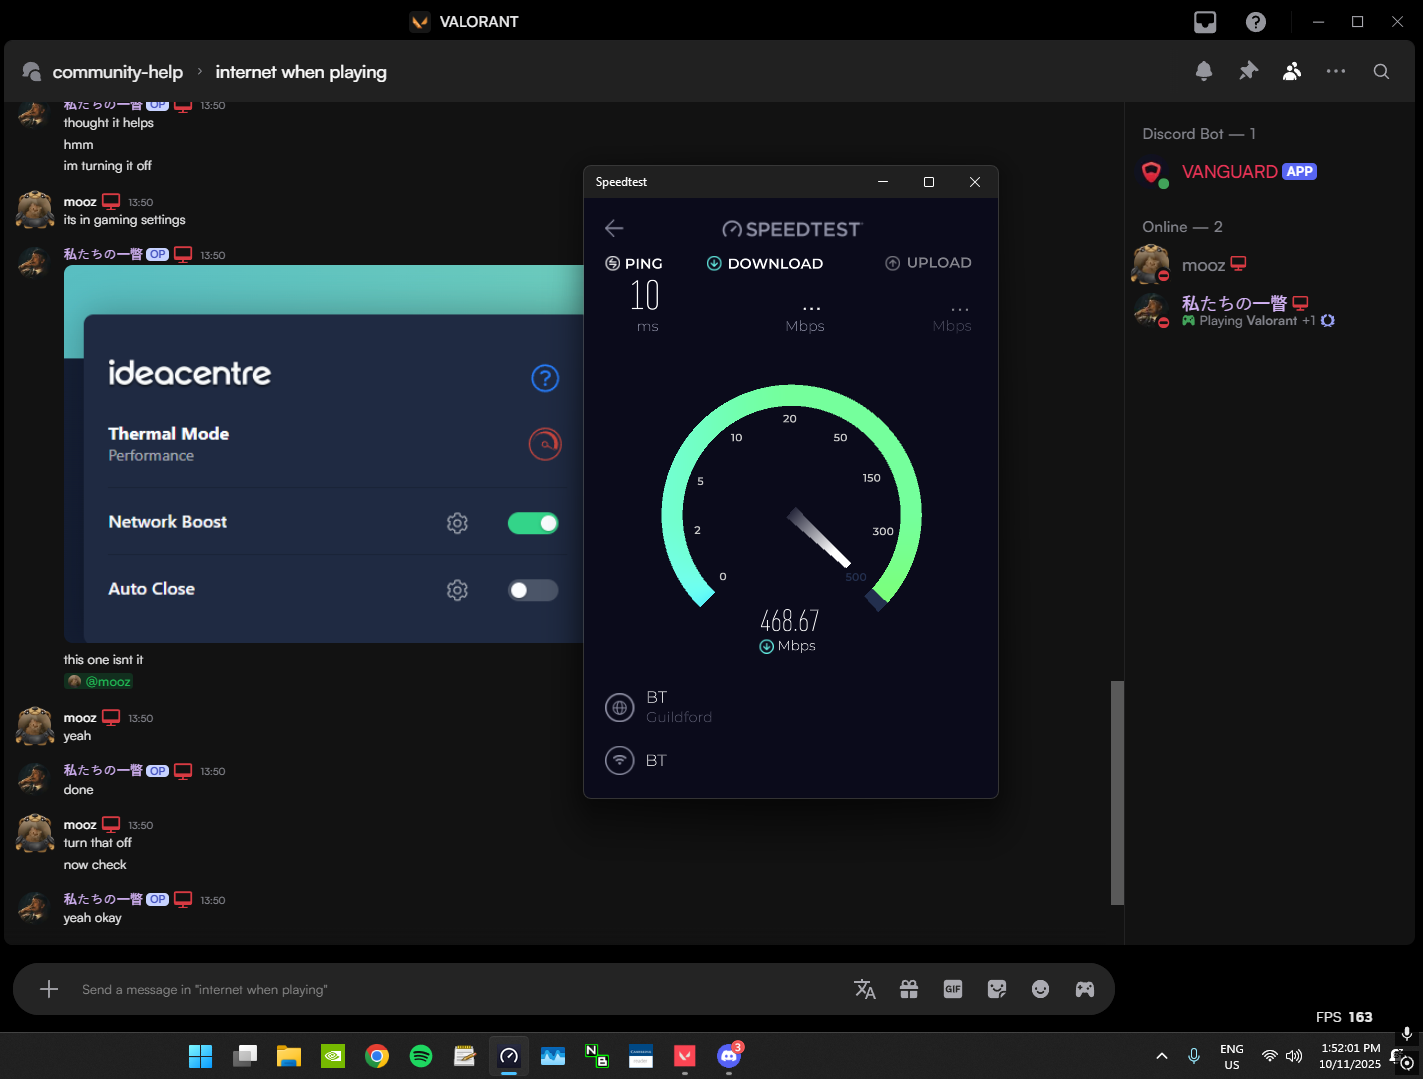Expand the hidden system tray icons chevron
1423x1079 pixels.
click(1162, 1056)
